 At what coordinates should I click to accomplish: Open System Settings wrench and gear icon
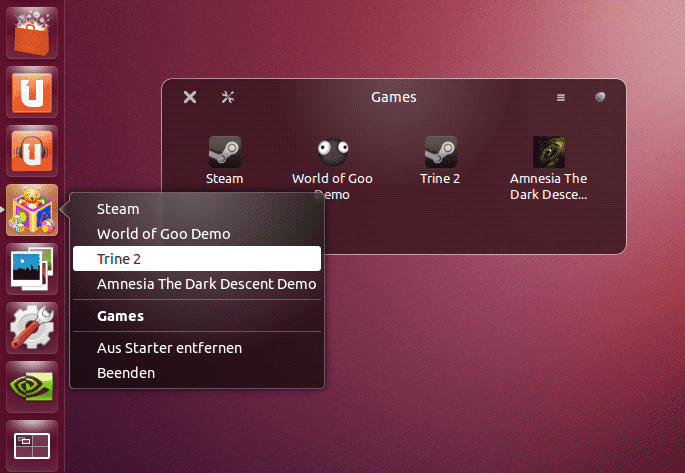pyautogui.click(x=32, y=328)
